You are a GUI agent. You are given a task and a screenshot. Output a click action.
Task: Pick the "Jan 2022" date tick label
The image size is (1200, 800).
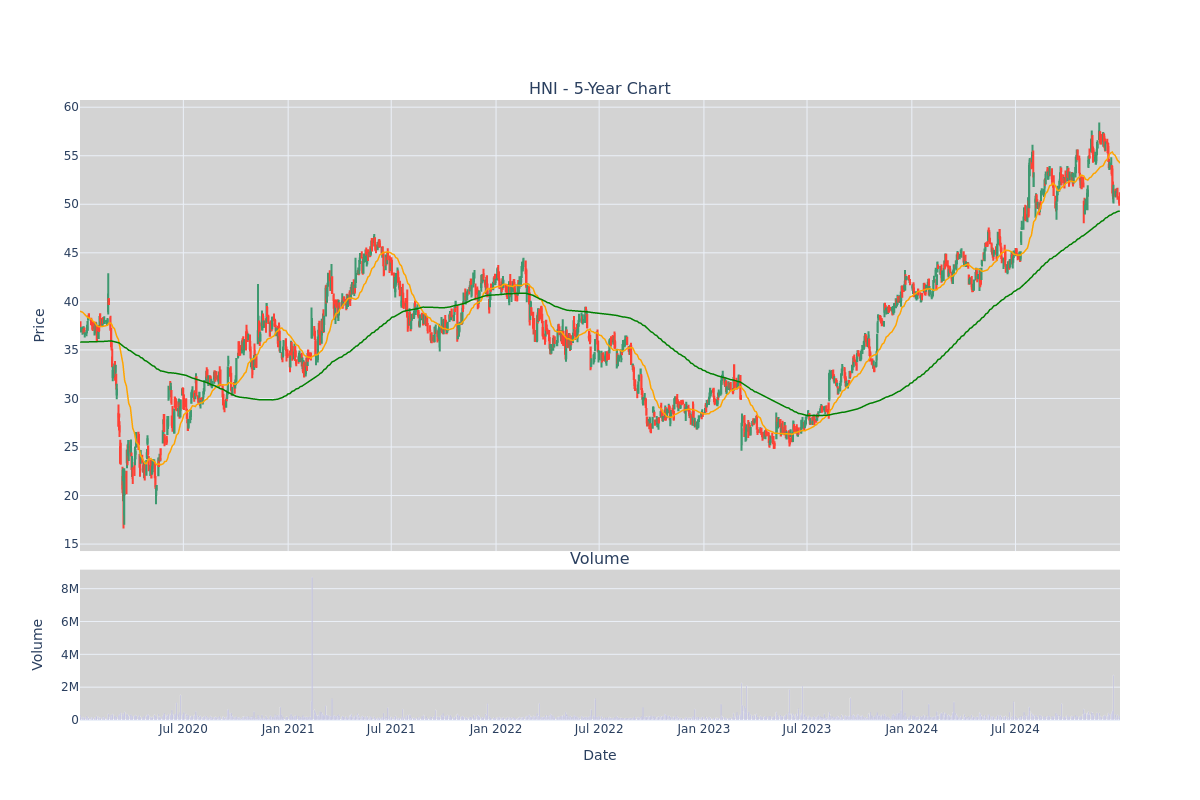coord(496,729)
